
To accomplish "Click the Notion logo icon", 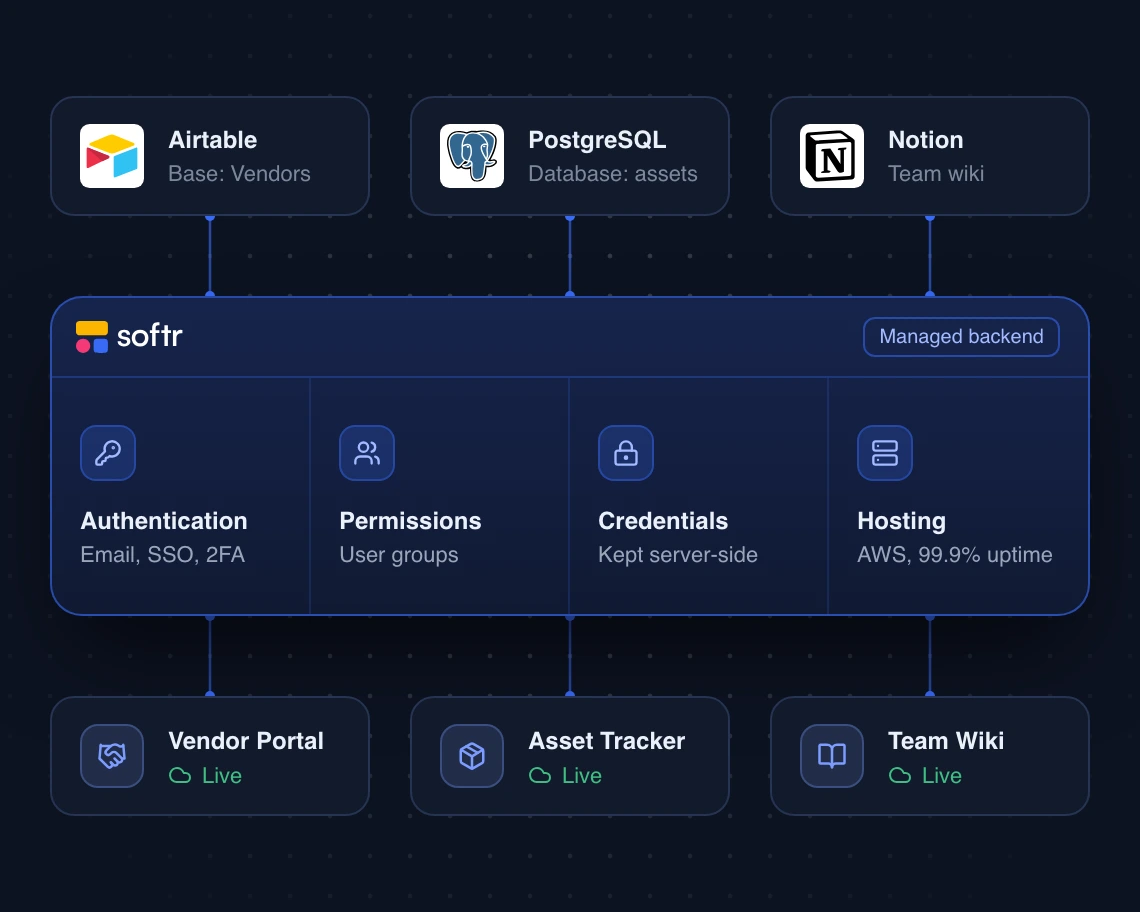I will (x=832, y=156).
